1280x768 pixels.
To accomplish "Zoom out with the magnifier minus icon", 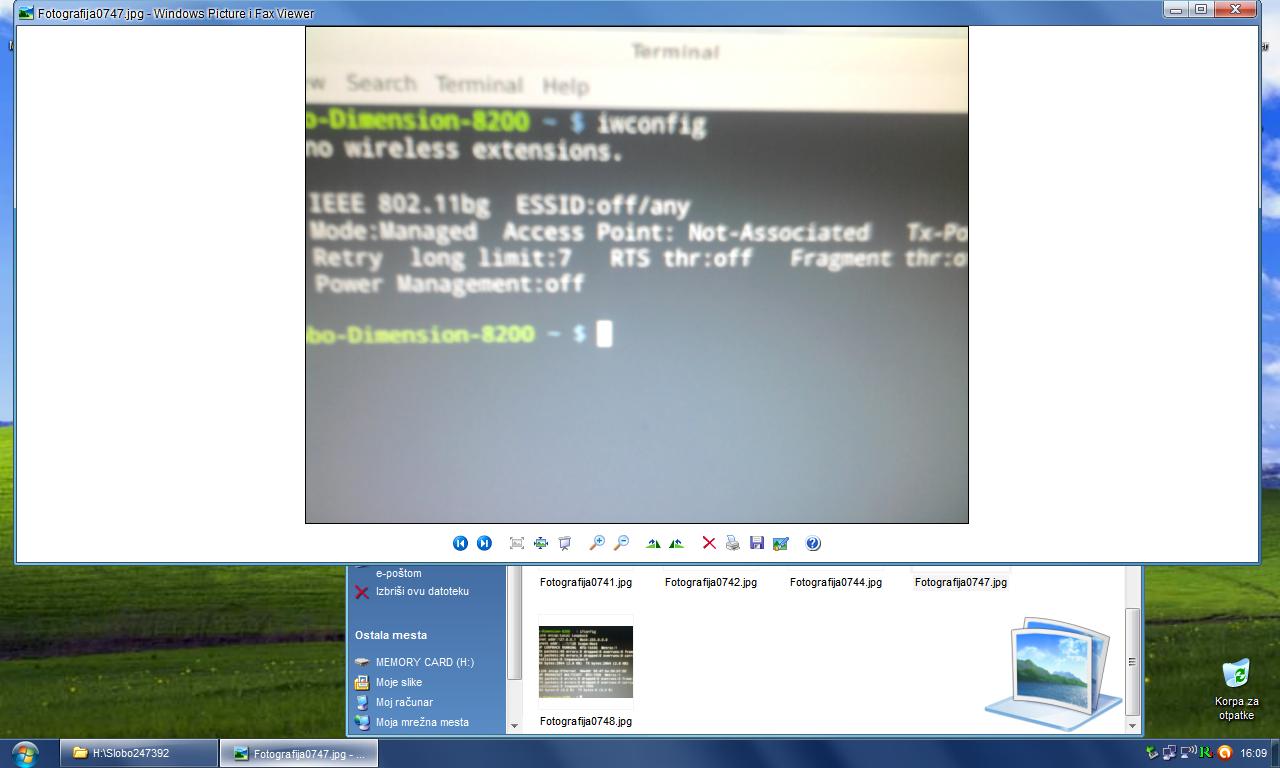I will point(621,543).
